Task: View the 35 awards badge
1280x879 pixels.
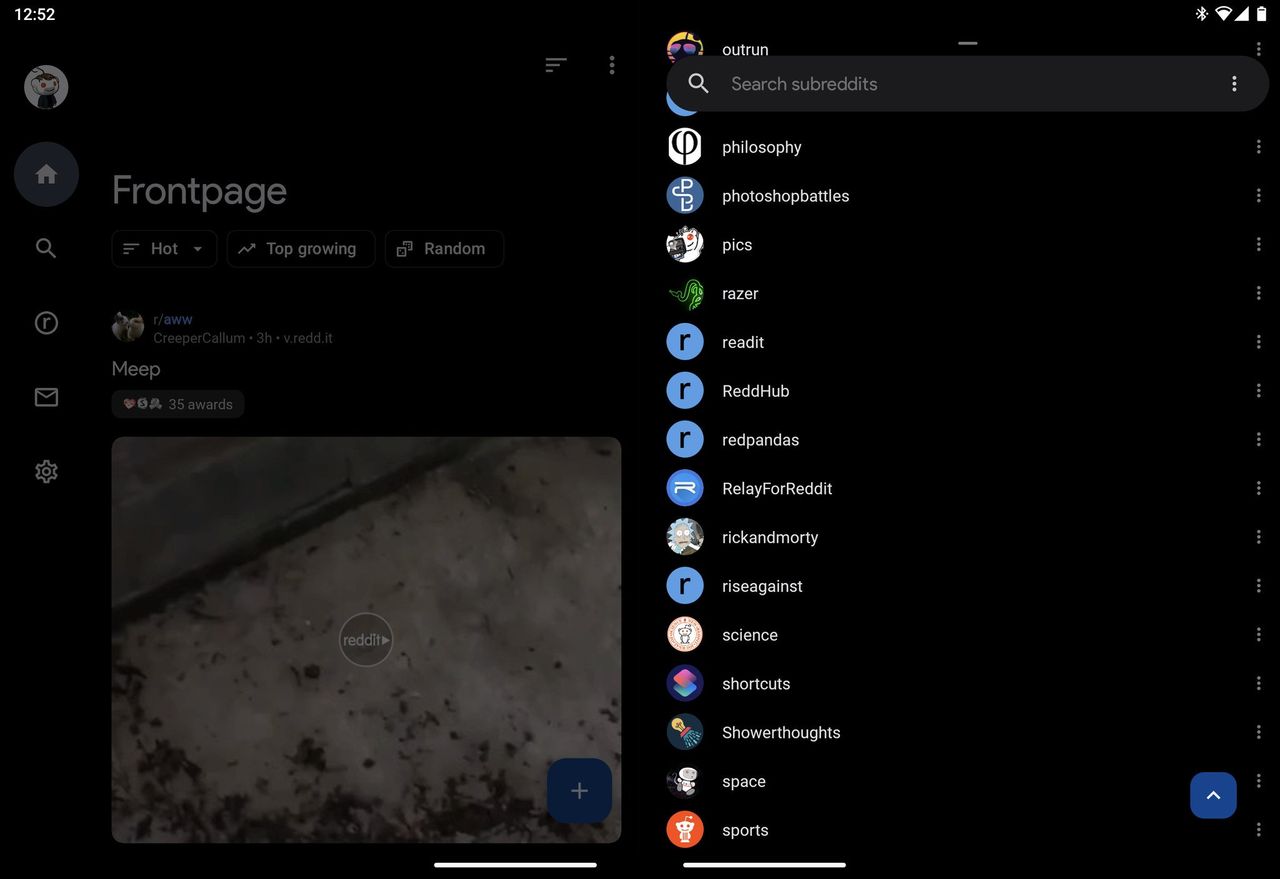Action: tap(178, 404)
